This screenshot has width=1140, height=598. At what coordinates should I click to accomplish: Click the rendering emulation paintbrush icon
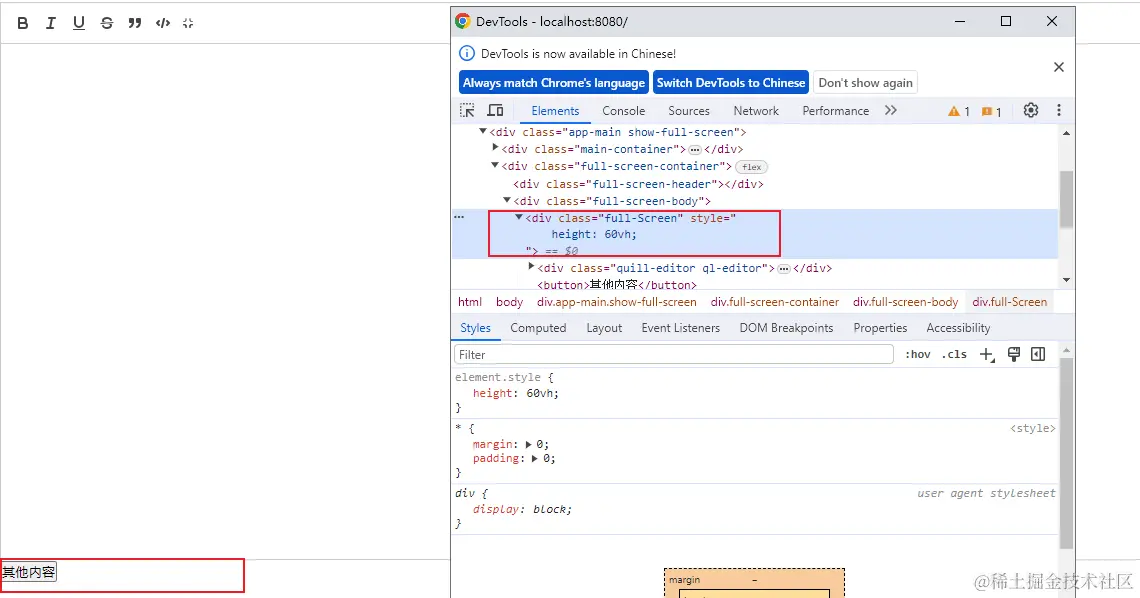click(1013, 354)
